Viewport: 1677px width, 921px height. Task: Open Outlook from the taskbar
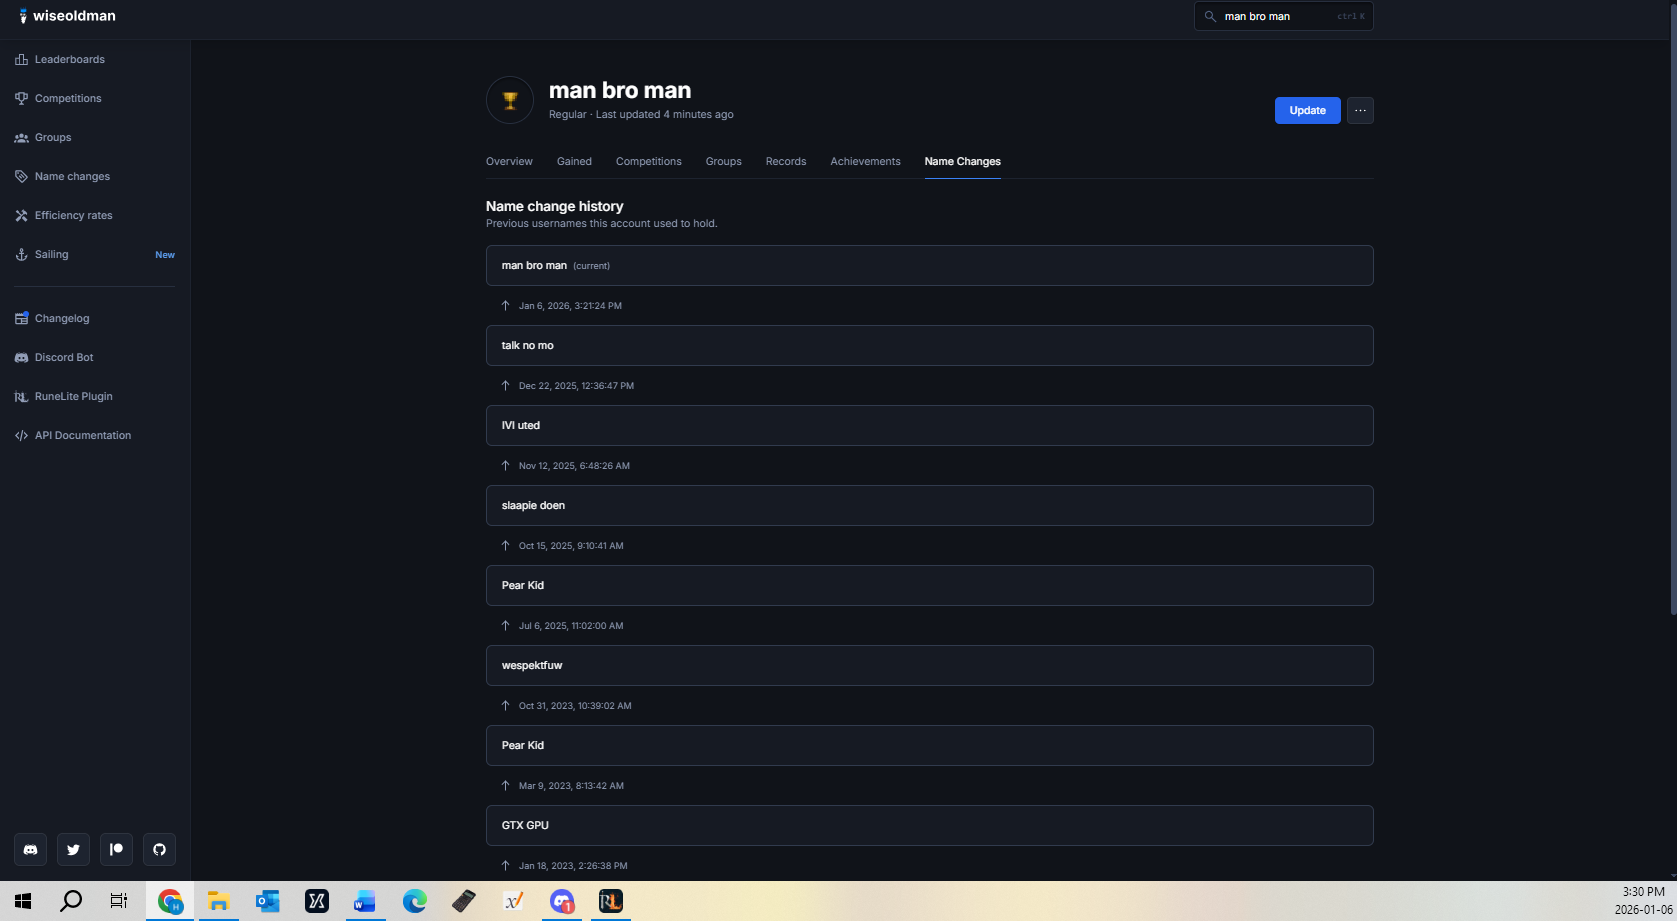[x=267, y=901]
